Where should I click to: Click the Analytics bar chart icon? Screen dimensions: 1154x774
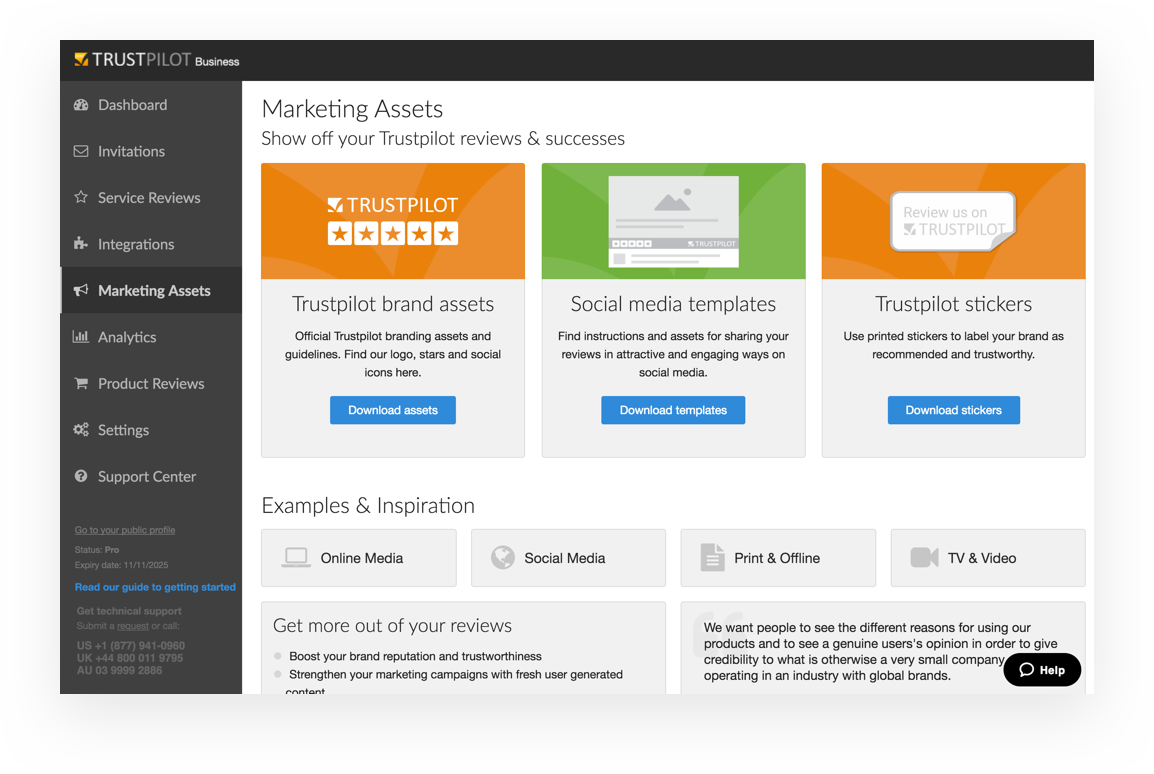click(x=81, y=337)
